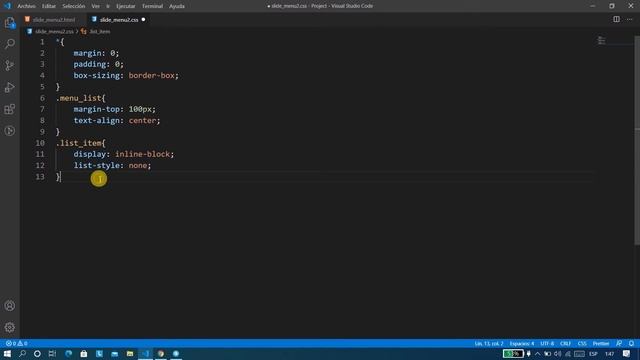Open Cortana circle on taskbar
Image resolution: width=640 pixels, height=360 pixels.
pyautogui.click(x=37, y=353)
